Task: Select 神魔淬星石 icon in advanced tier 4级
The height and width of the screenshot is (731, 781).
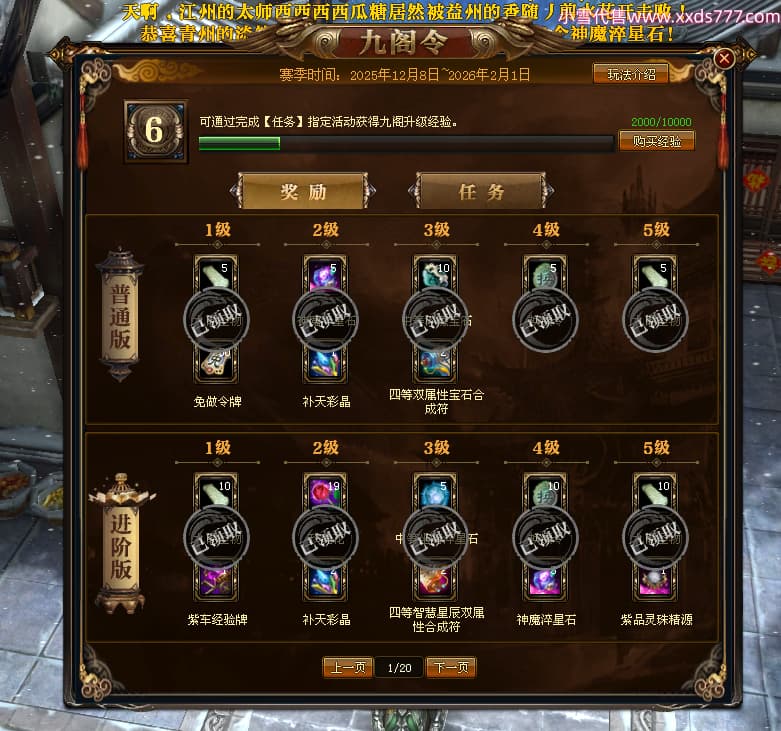Action: (545, 582)
